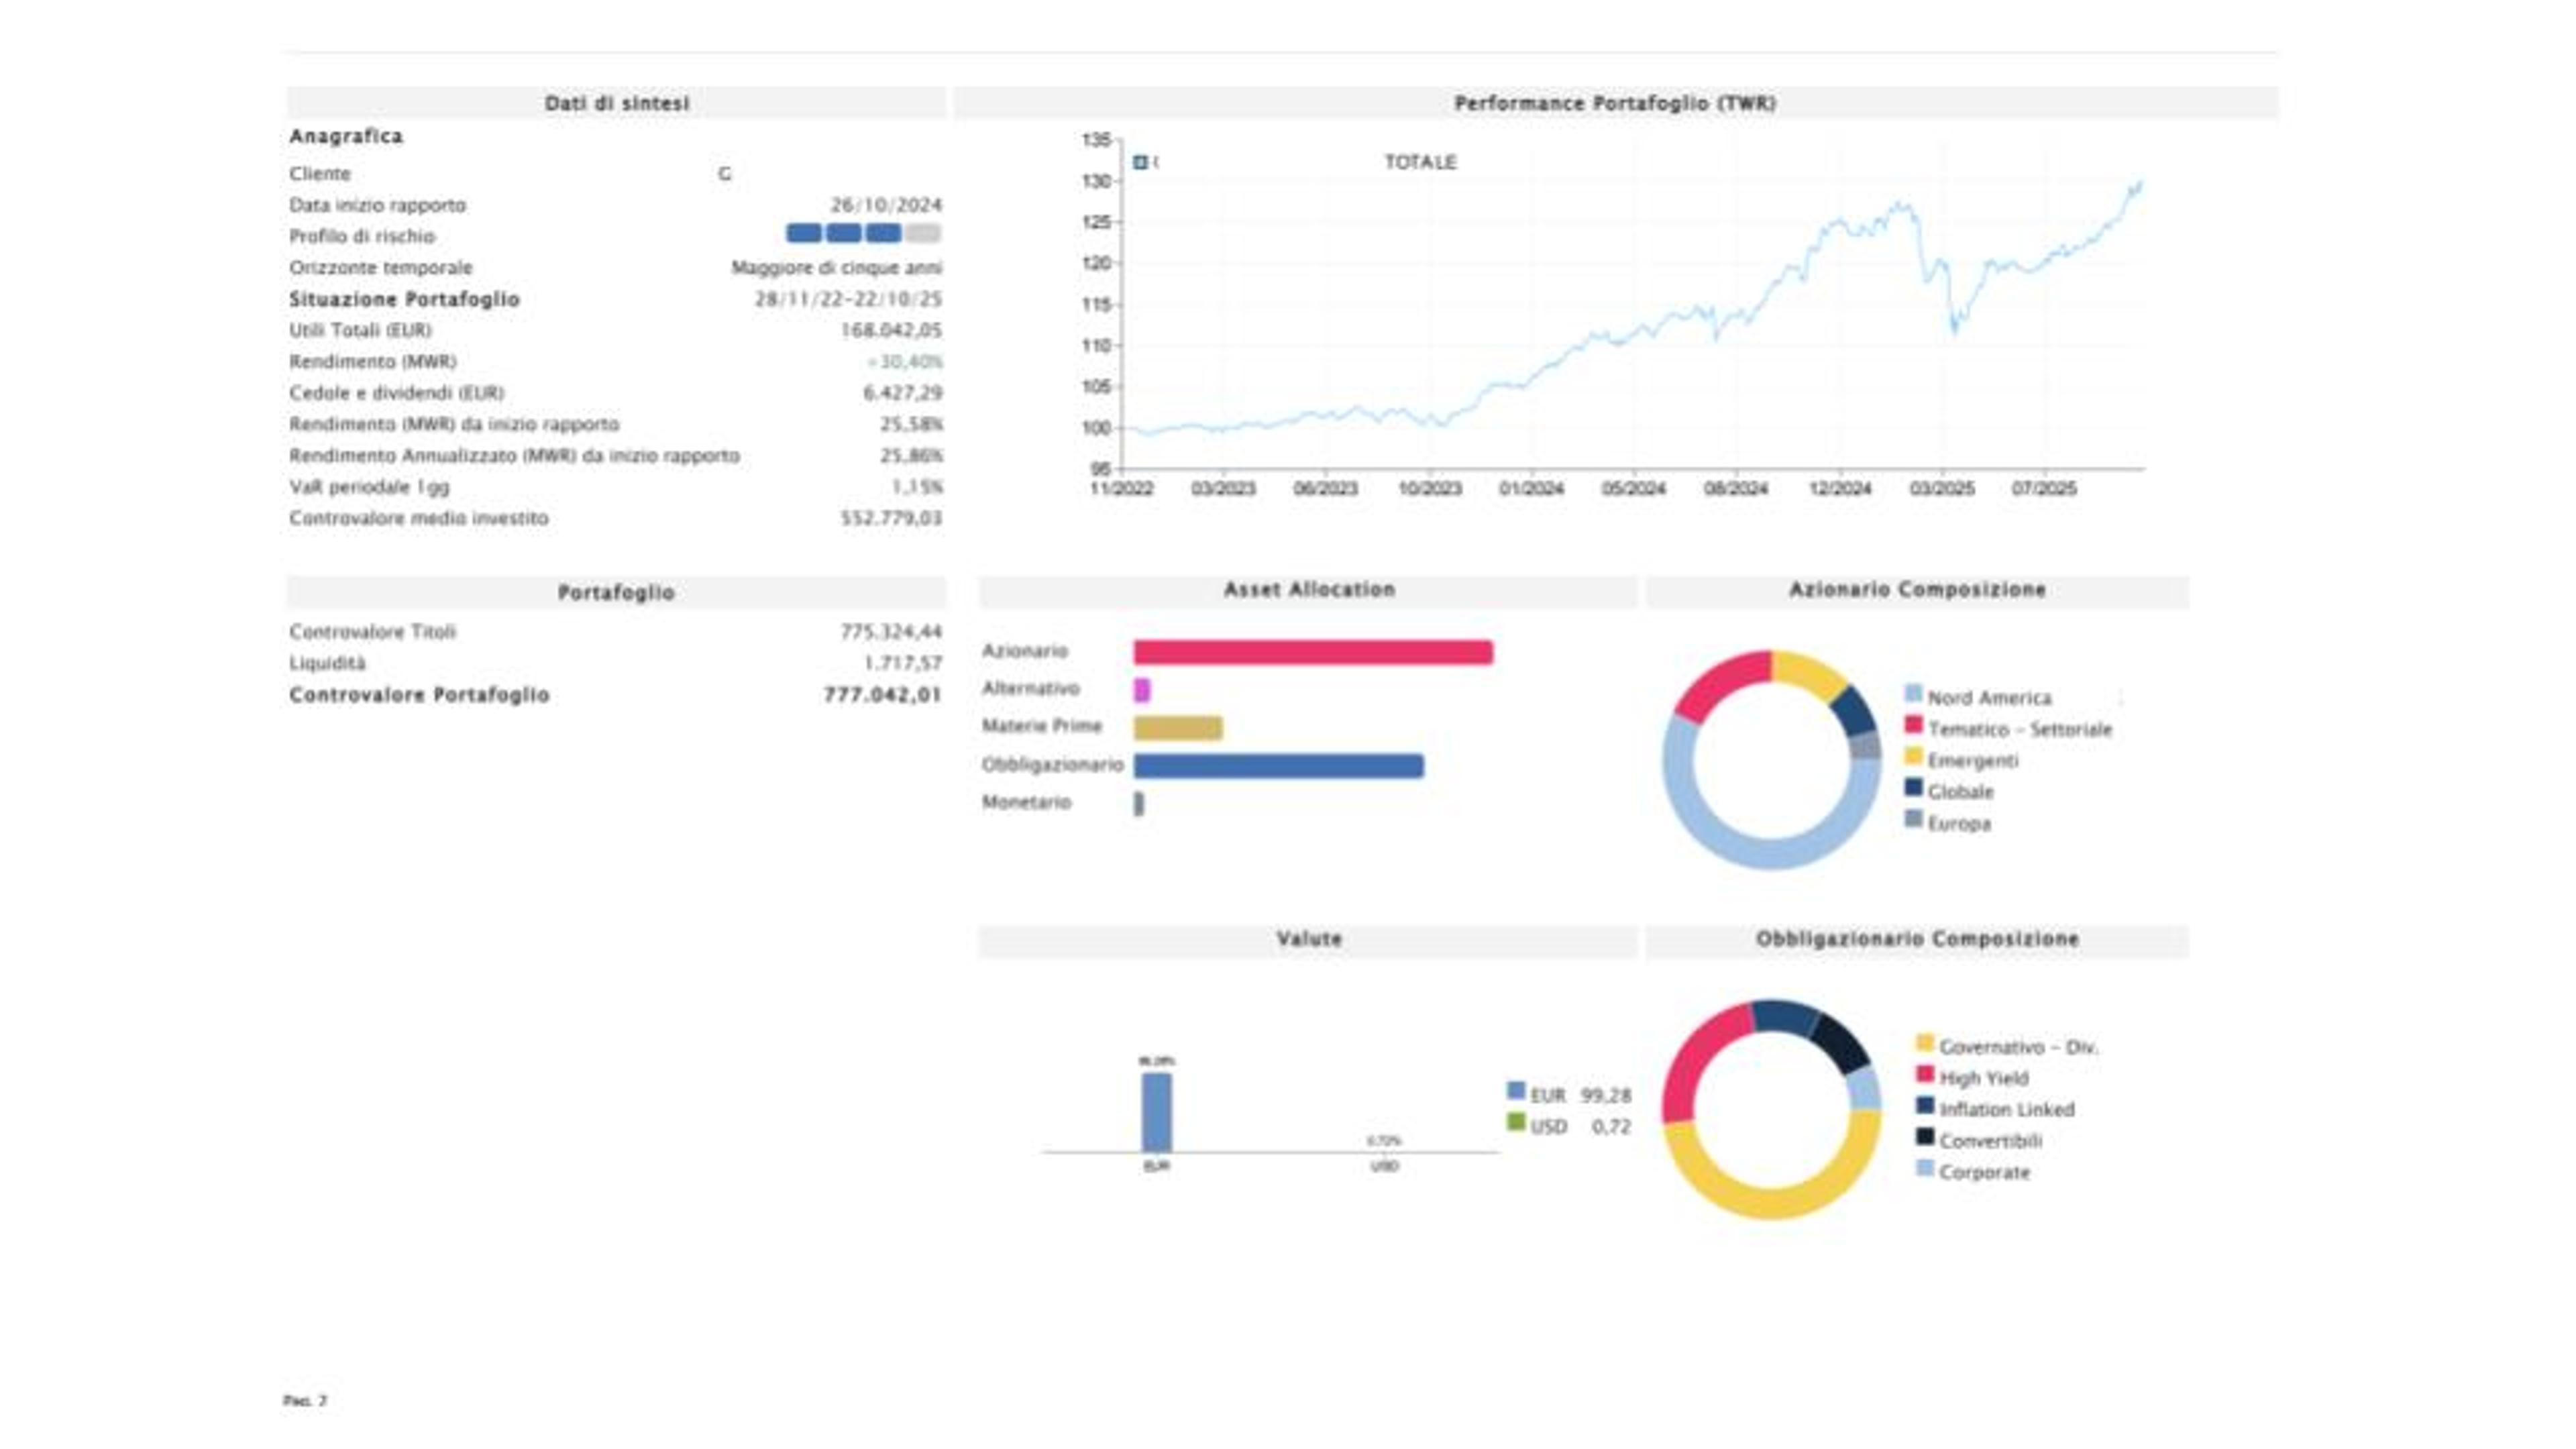The height and width of the screenshot is (1449, 2576).
Task: Click the Azionario pink allocation bar
Action: tap(1313, 653)
